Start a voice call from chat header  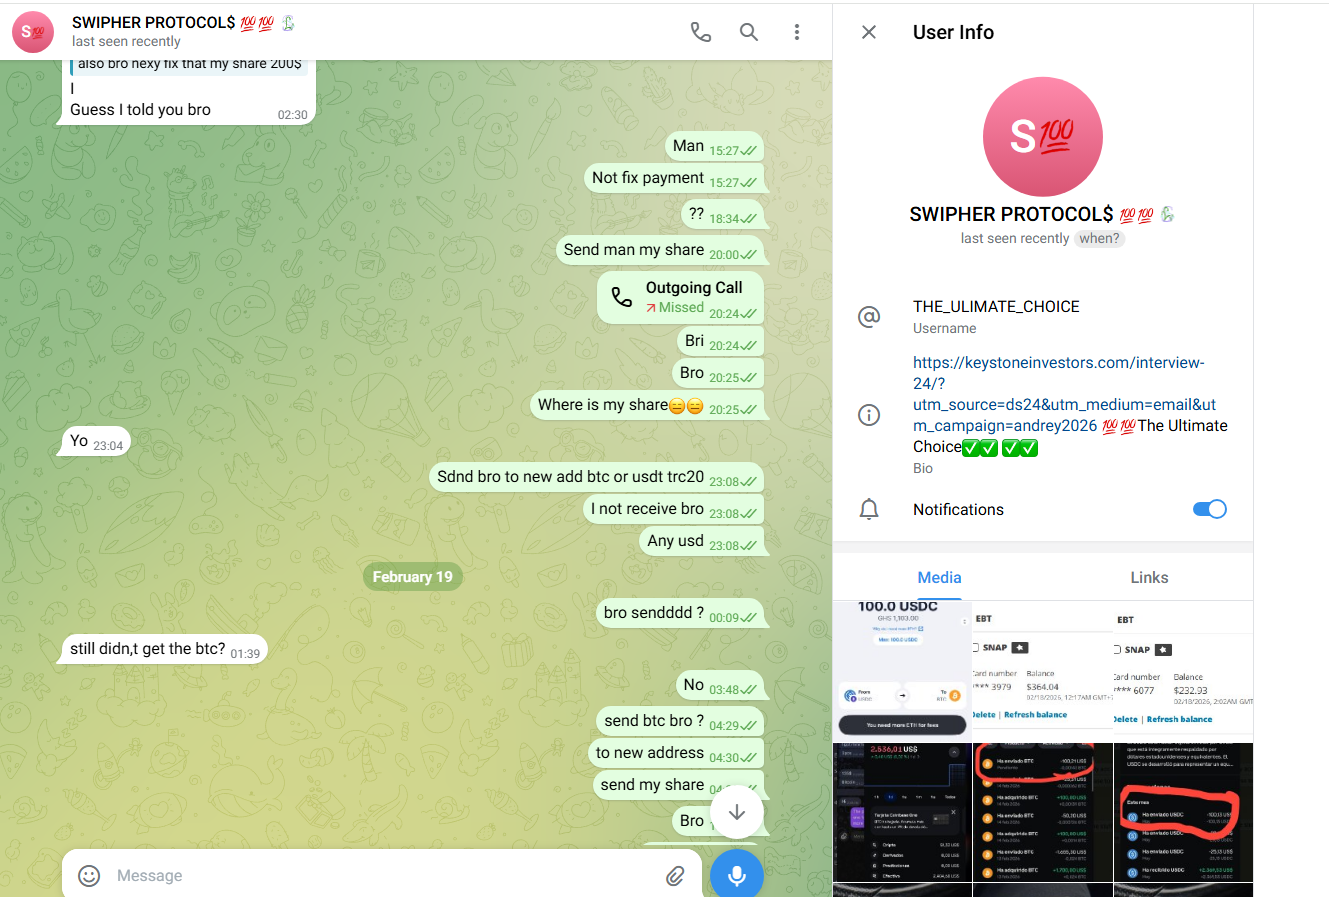click(x=701, y=32)
